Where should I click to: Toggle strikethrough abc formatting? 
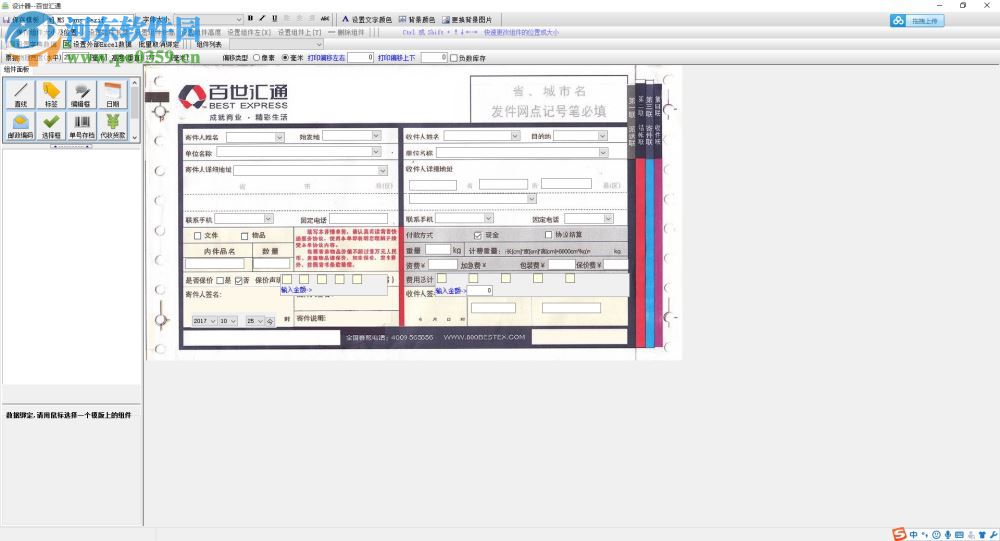click(325, 19)
